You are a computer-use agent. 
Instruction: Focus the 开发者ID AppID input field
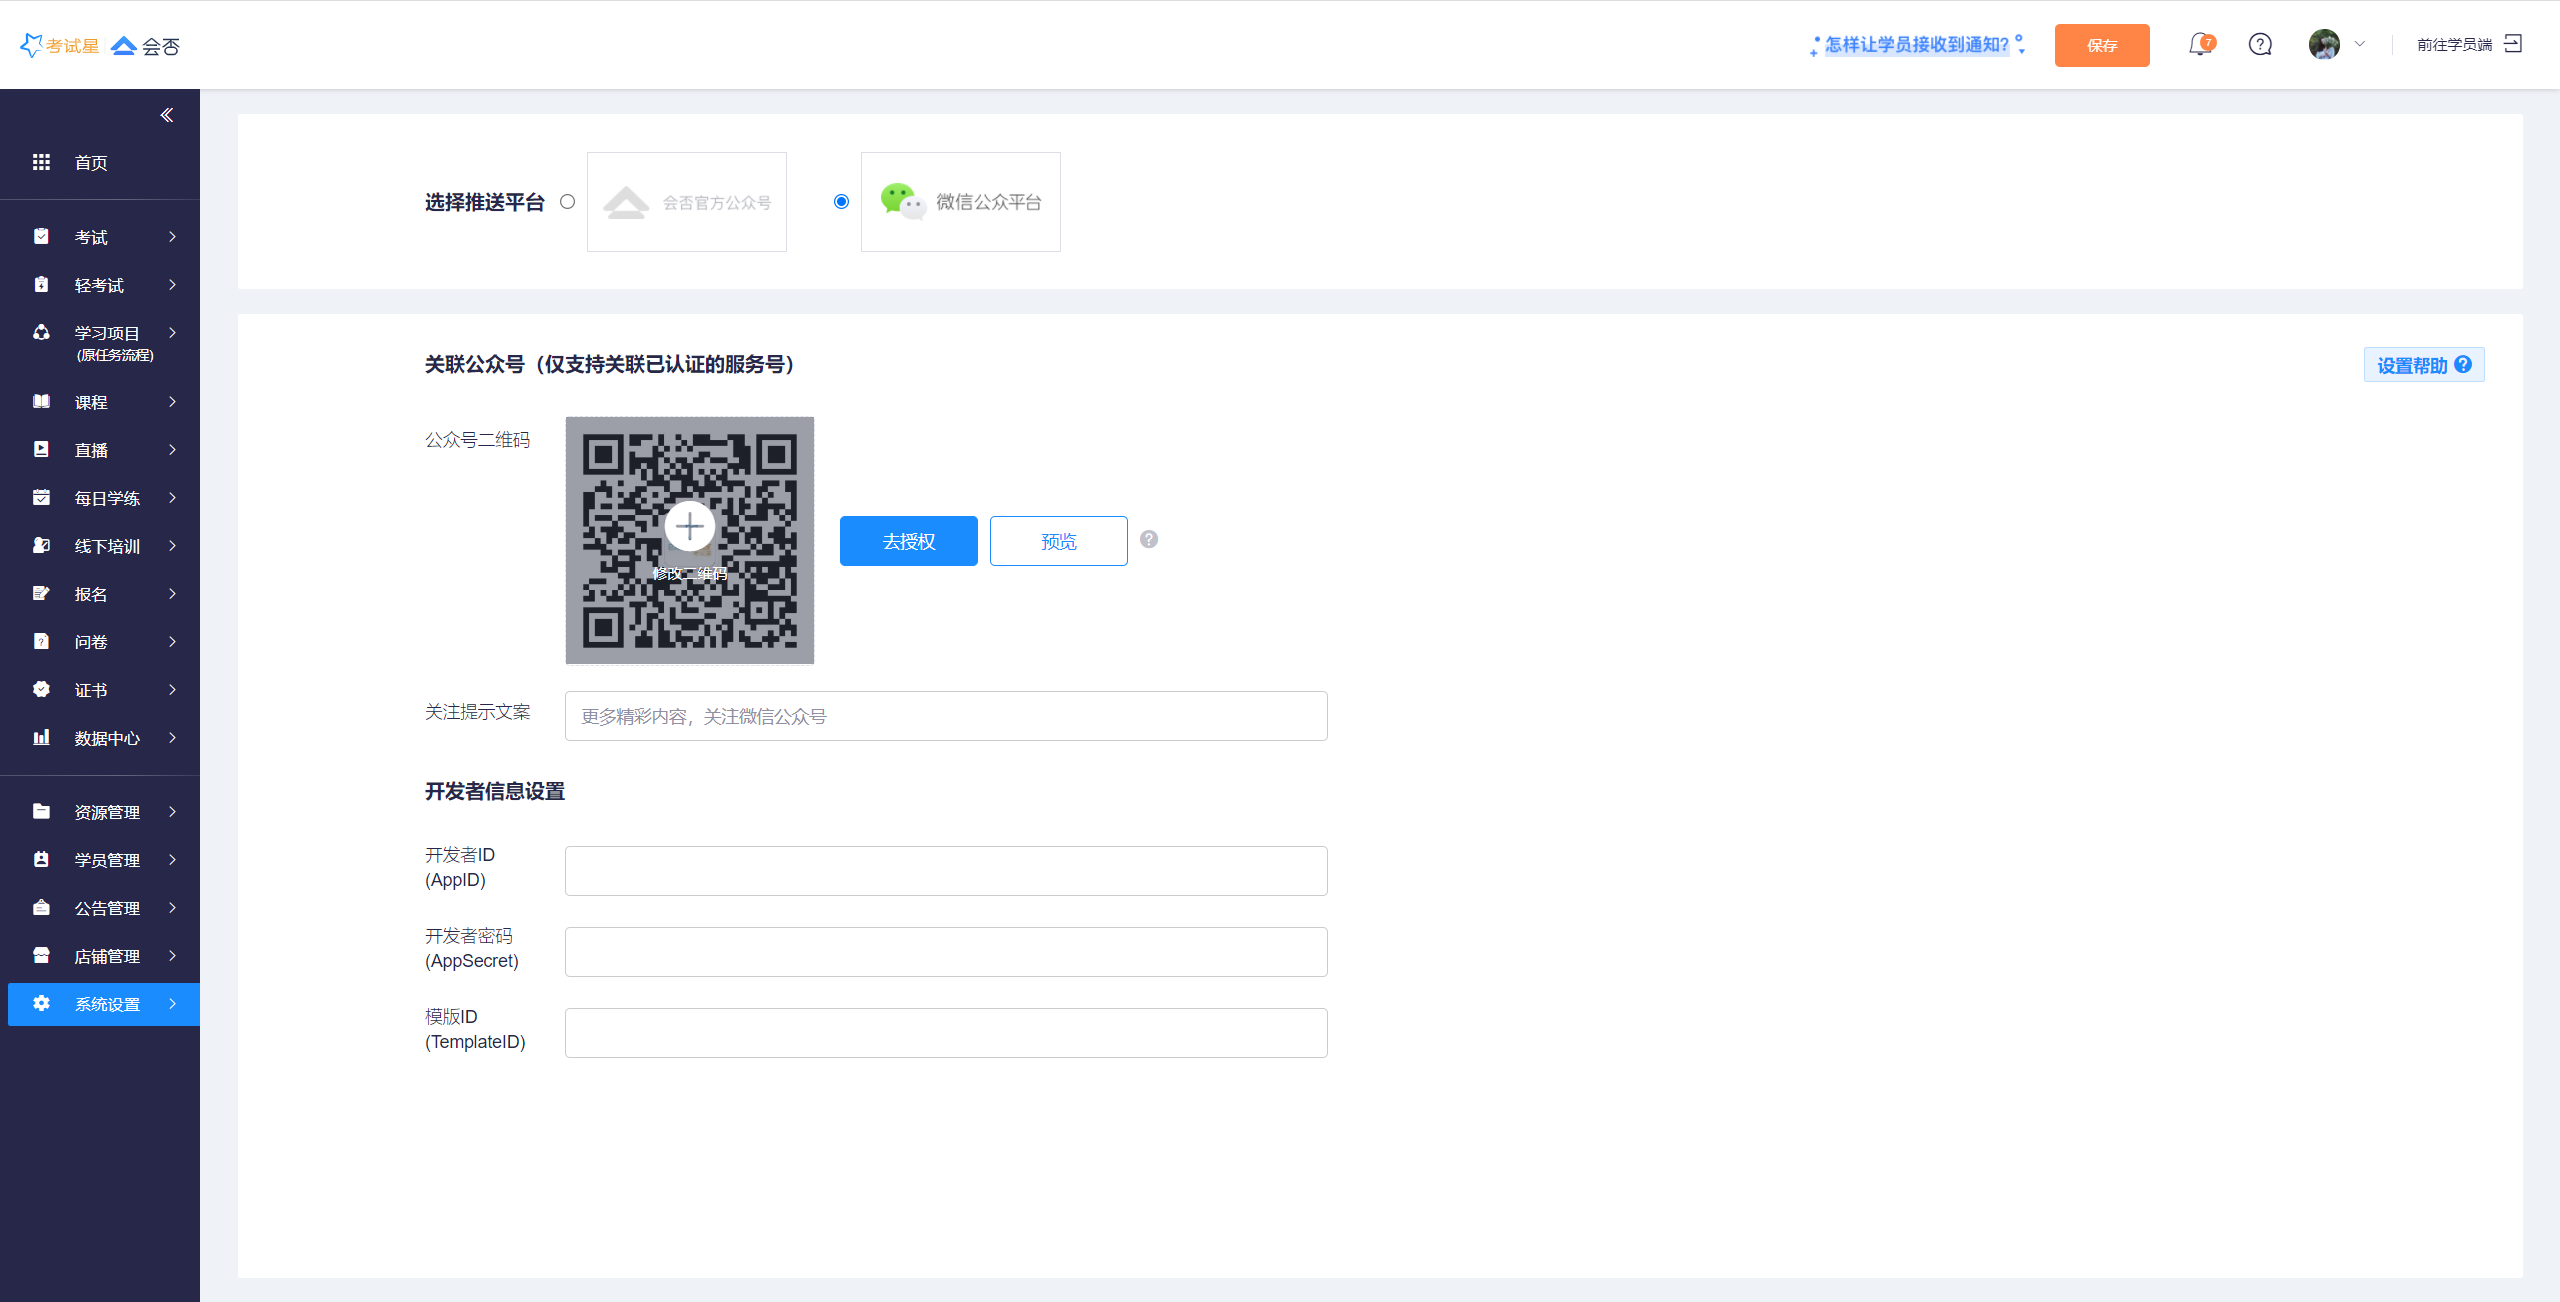(x=945, y=871)
